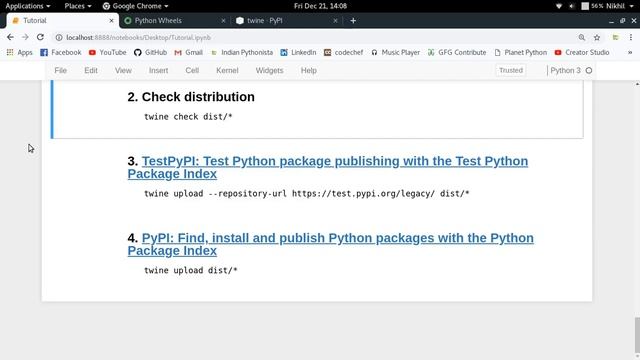Open the notebook View menu
The image size is (640, 360).
coord(123,71)
